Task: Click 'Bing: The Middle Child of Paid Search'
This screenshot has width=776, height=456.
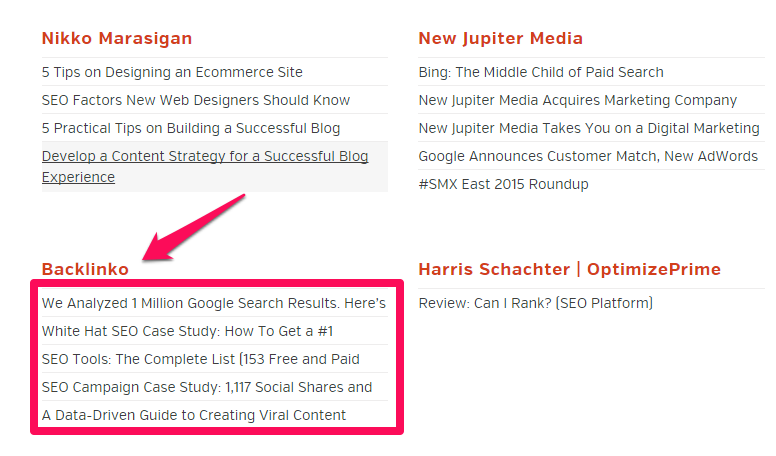Action: [x=541, y=72]
